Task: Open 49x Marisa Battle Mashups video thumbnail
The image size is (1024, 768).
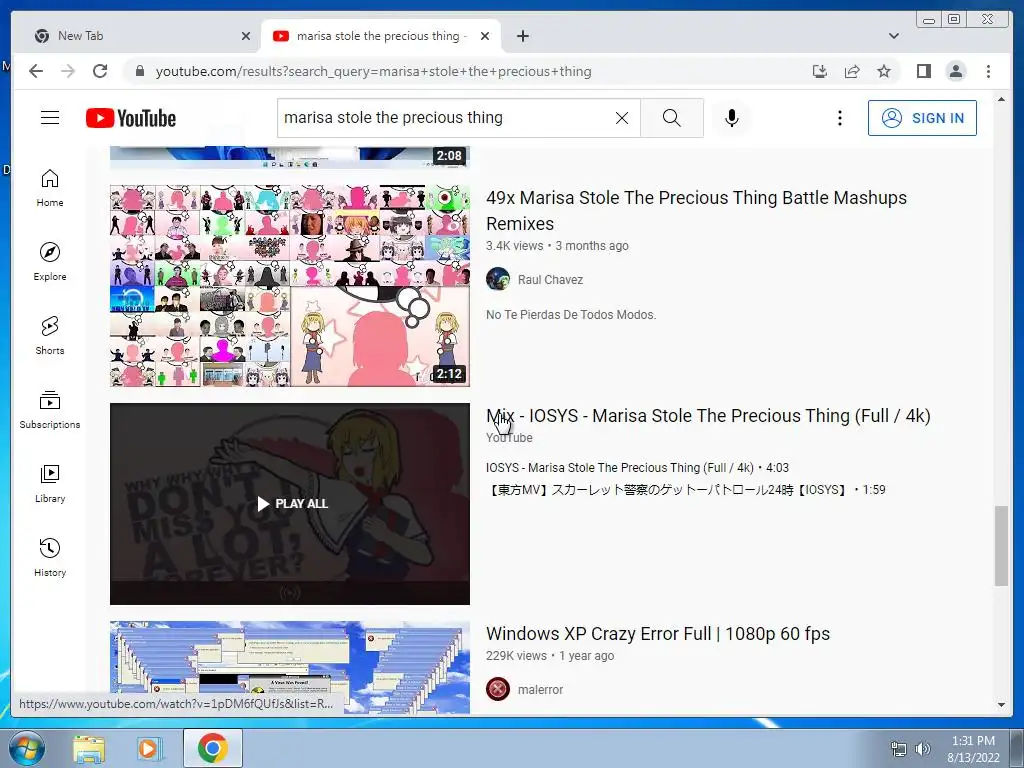Action: pyautogui.click(x=289, y=285)
